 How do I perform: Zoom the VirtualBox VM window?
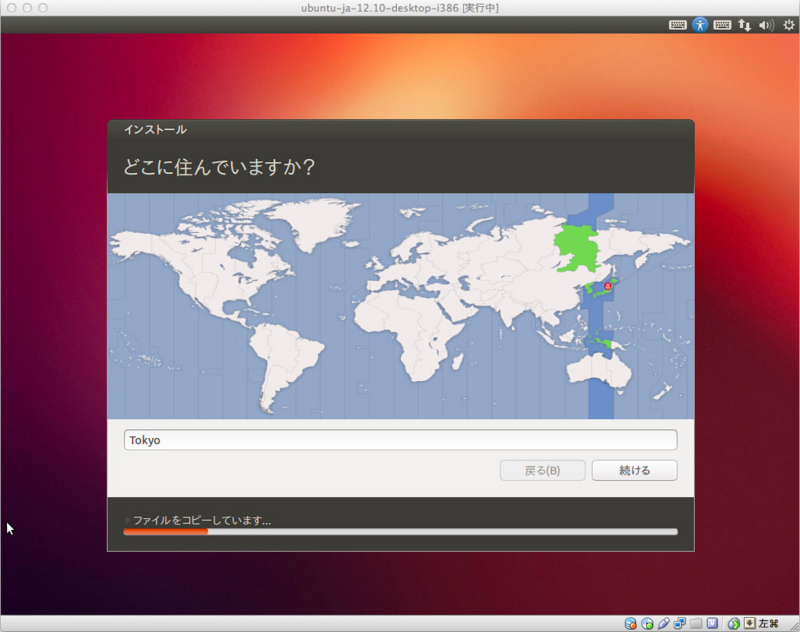click(x=43, y=8)
